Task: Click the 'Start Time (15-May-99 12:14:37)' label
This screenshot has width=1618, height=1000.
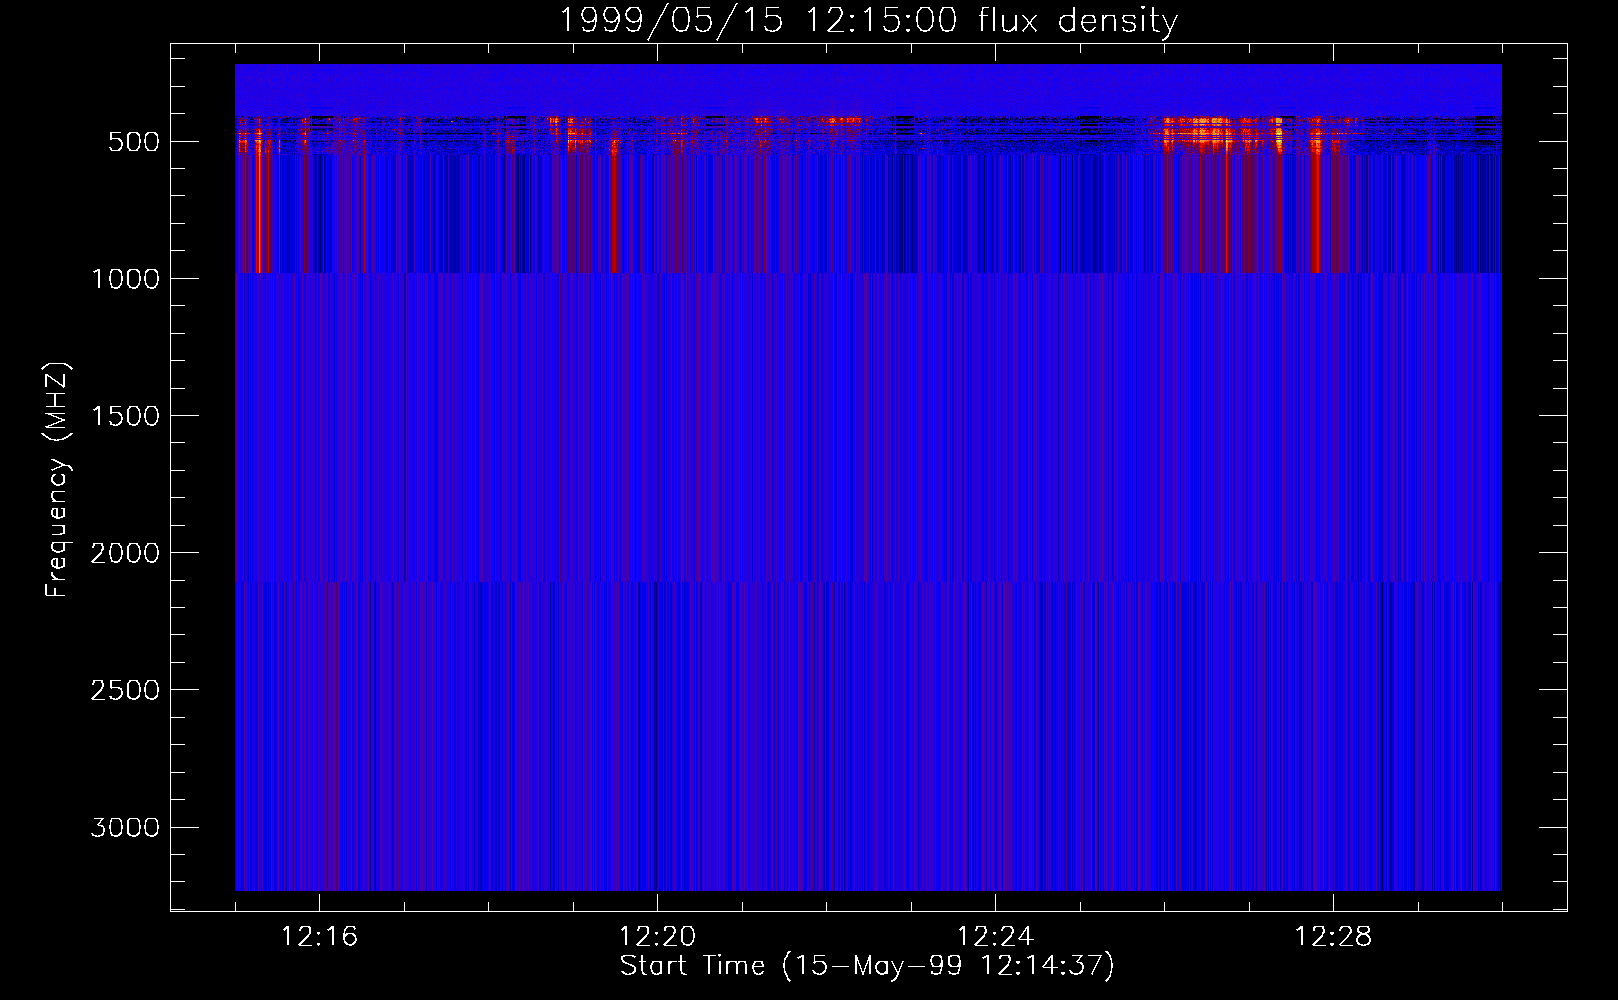Action: pos(867,966)
